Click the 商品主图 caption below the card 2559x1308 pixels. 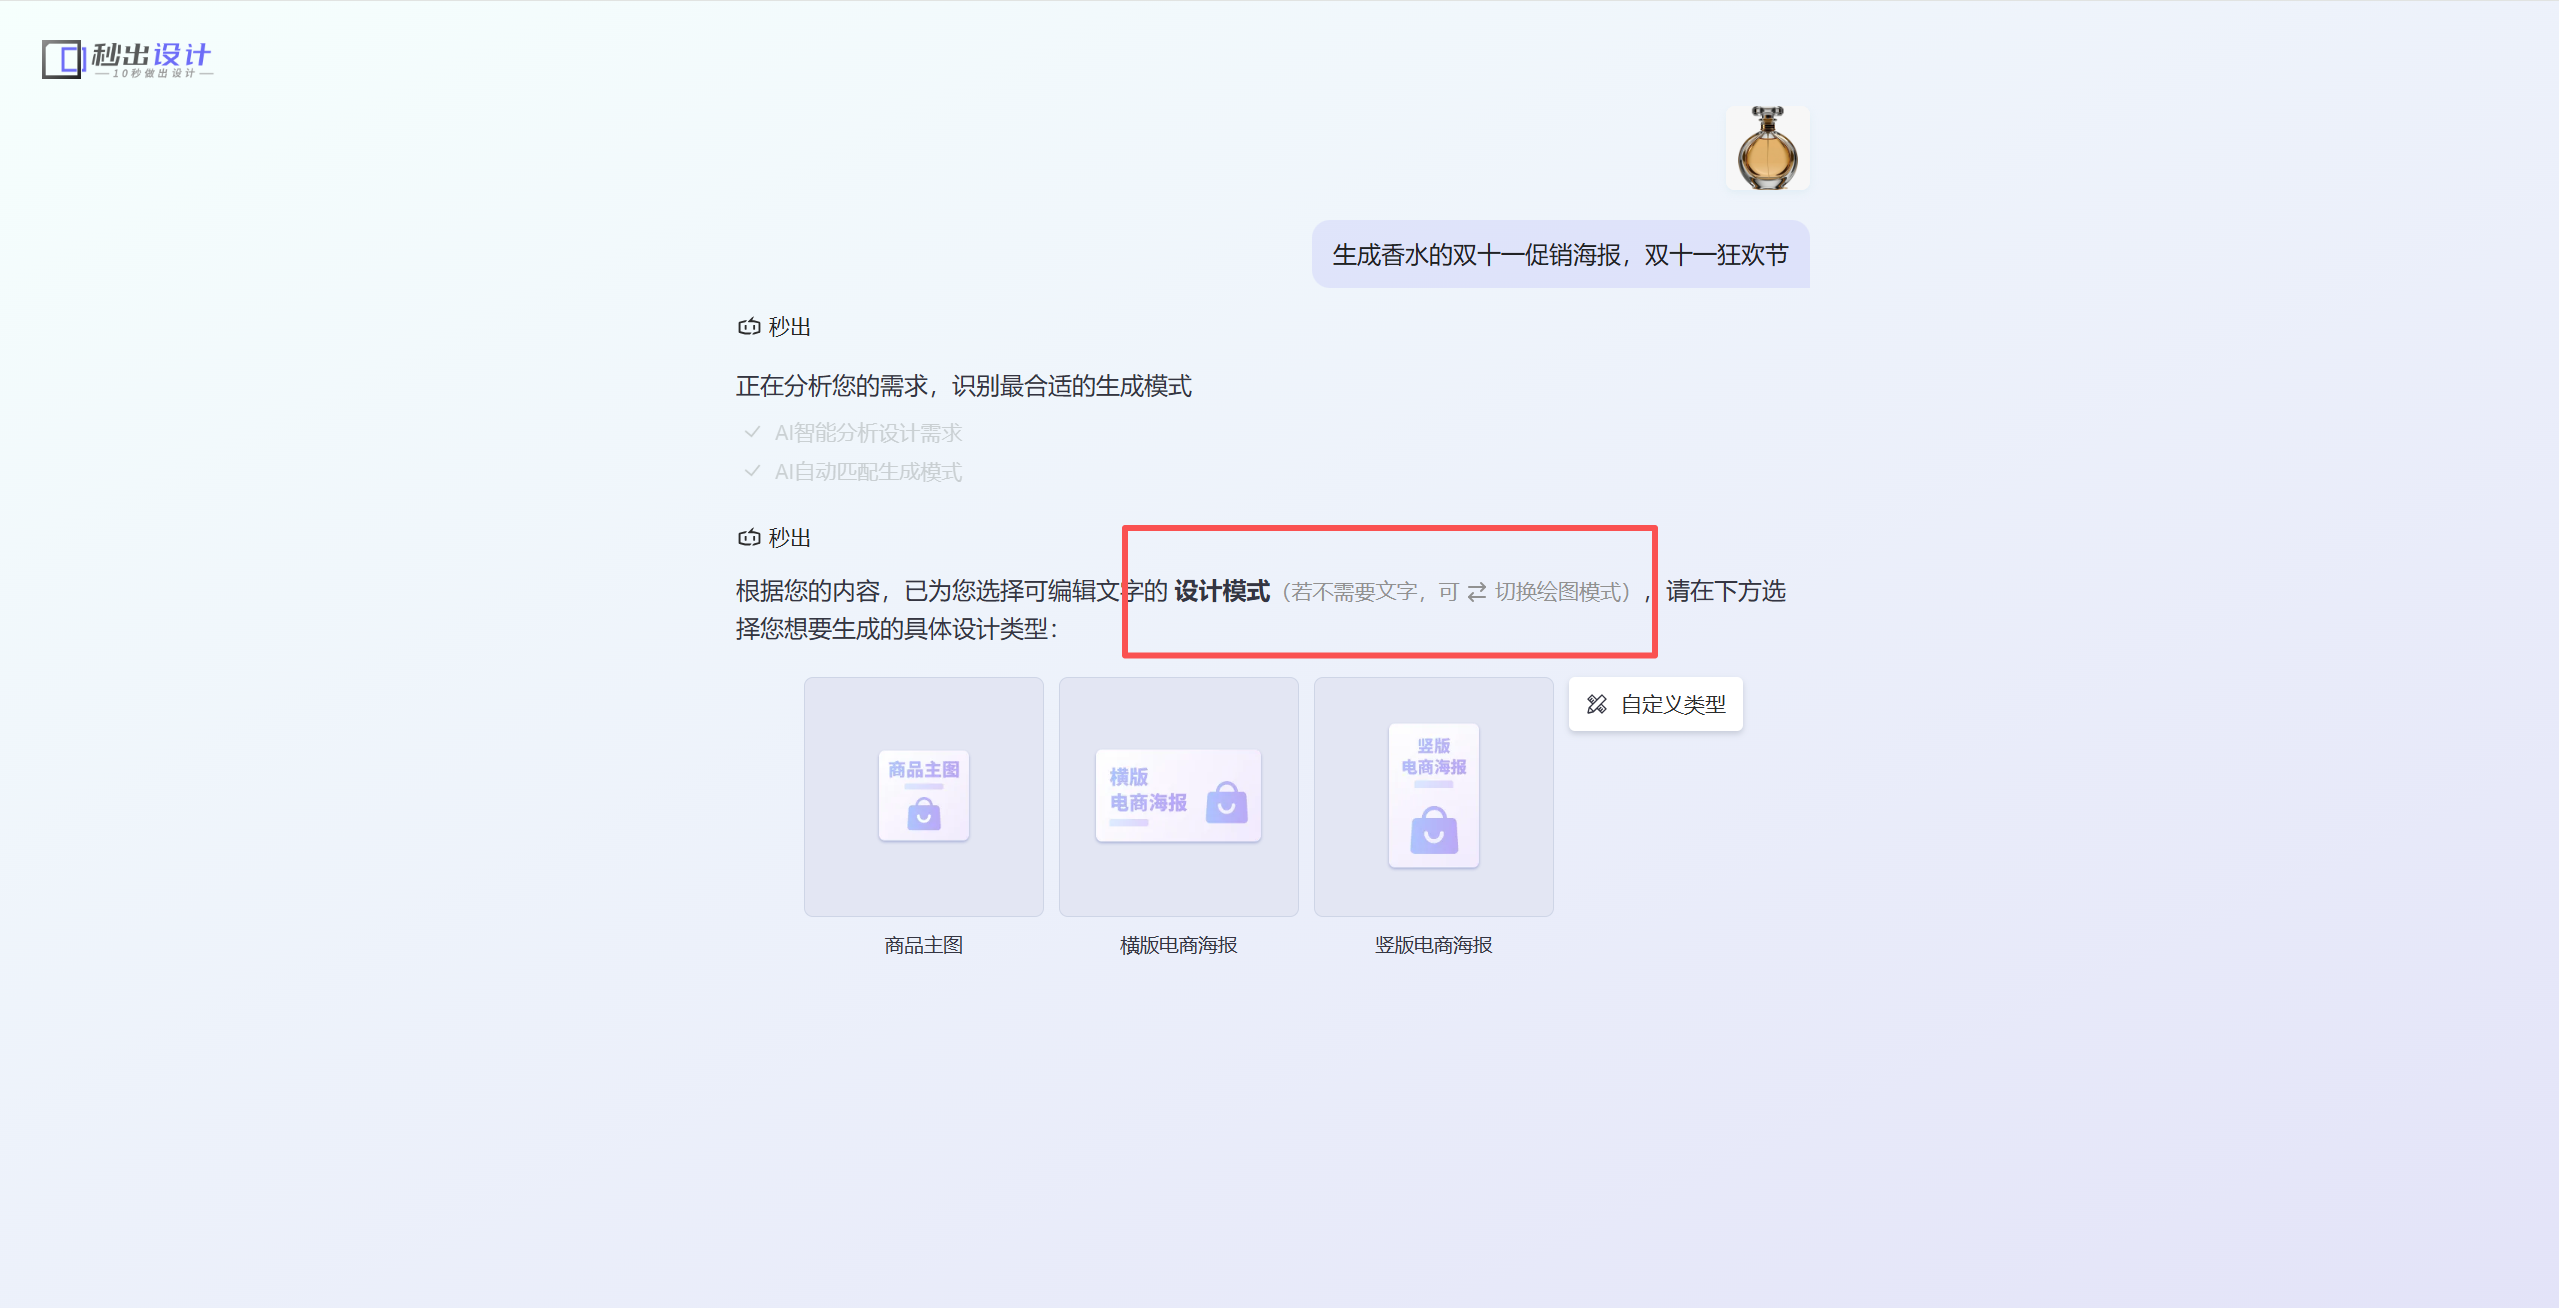(x=923, y=945)
